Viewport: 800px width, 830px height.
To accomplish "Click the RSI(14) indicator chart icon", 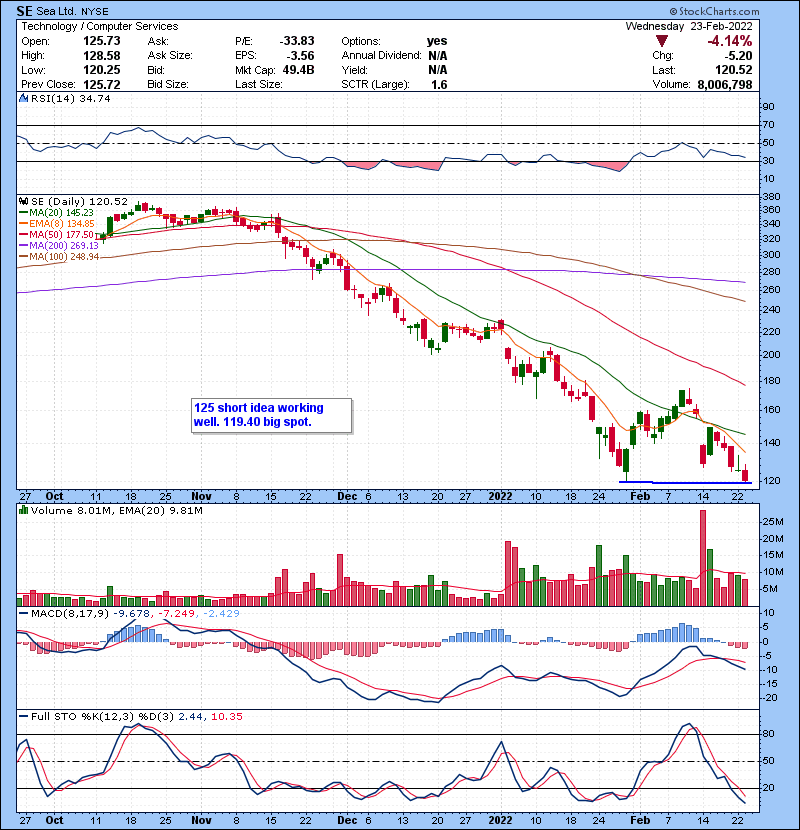I will [x=23, y=98].
